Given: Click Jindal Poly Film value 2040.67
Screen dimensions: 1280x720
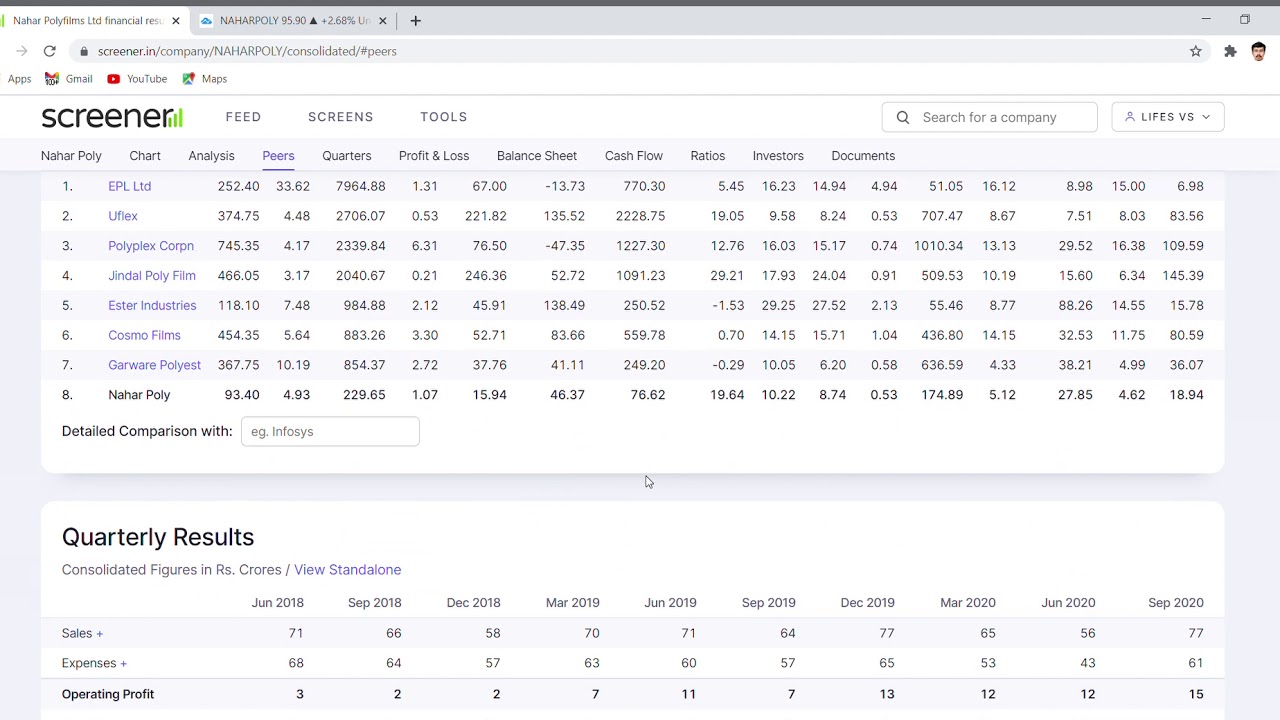Looking at the screenshot, I should point(360,276).
